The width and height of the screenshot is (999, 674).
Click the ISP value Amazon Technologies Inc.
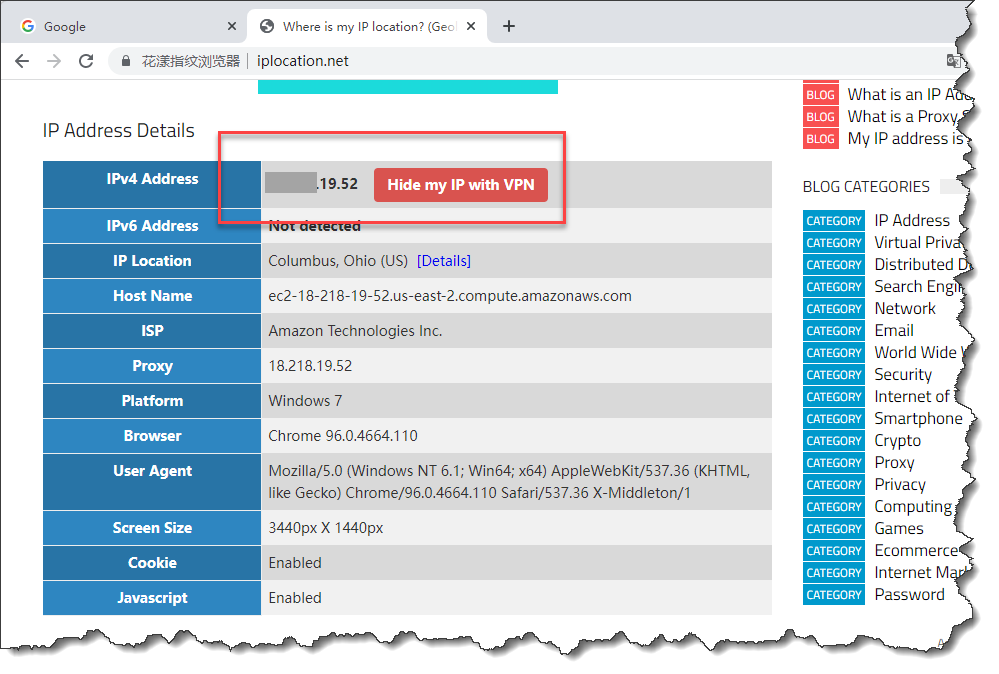[x=355, y=331]
